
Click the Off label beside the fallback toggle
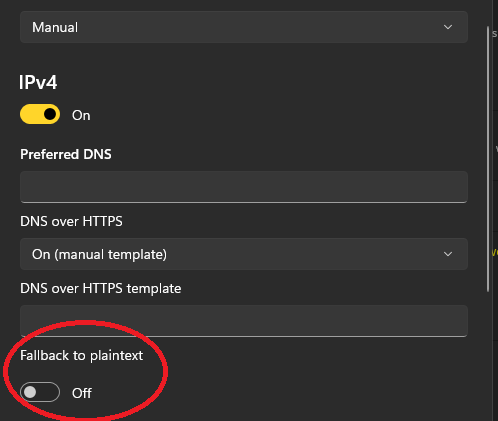click(82, 393)
